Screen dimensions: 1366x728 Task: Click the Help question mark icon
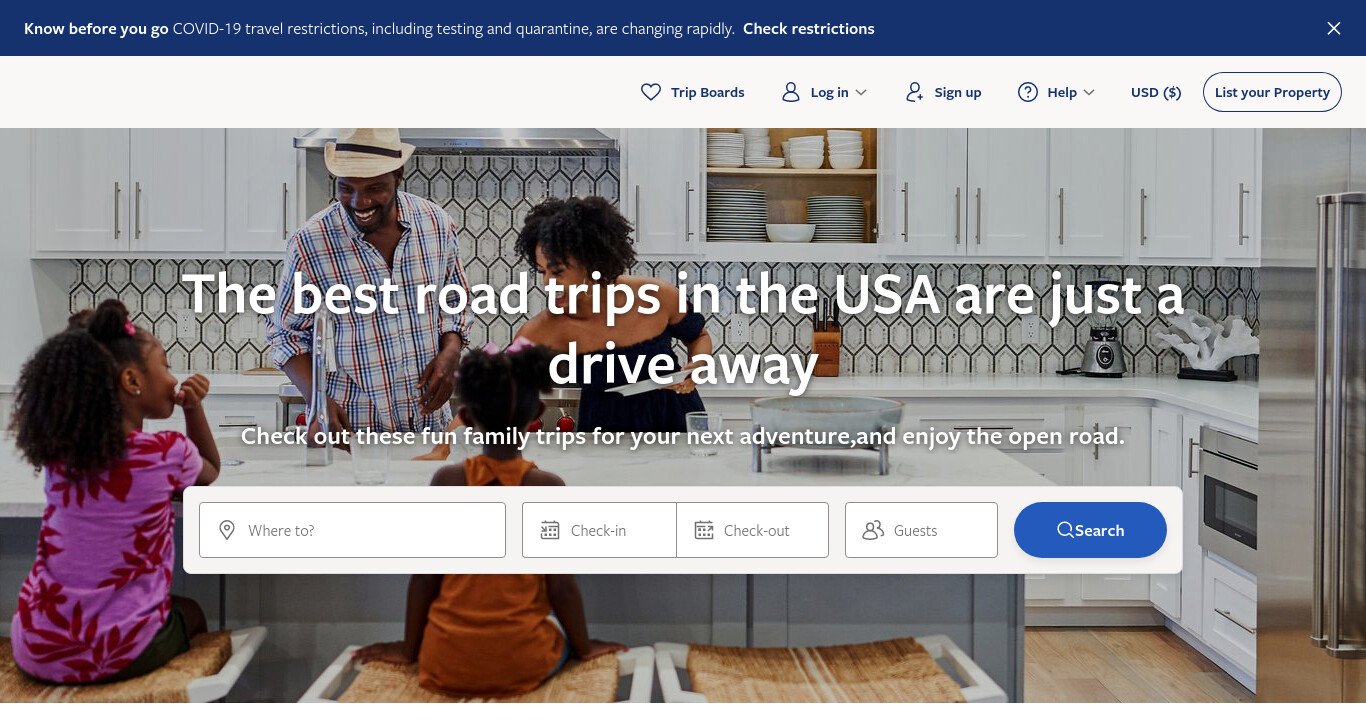[1028, 92]
